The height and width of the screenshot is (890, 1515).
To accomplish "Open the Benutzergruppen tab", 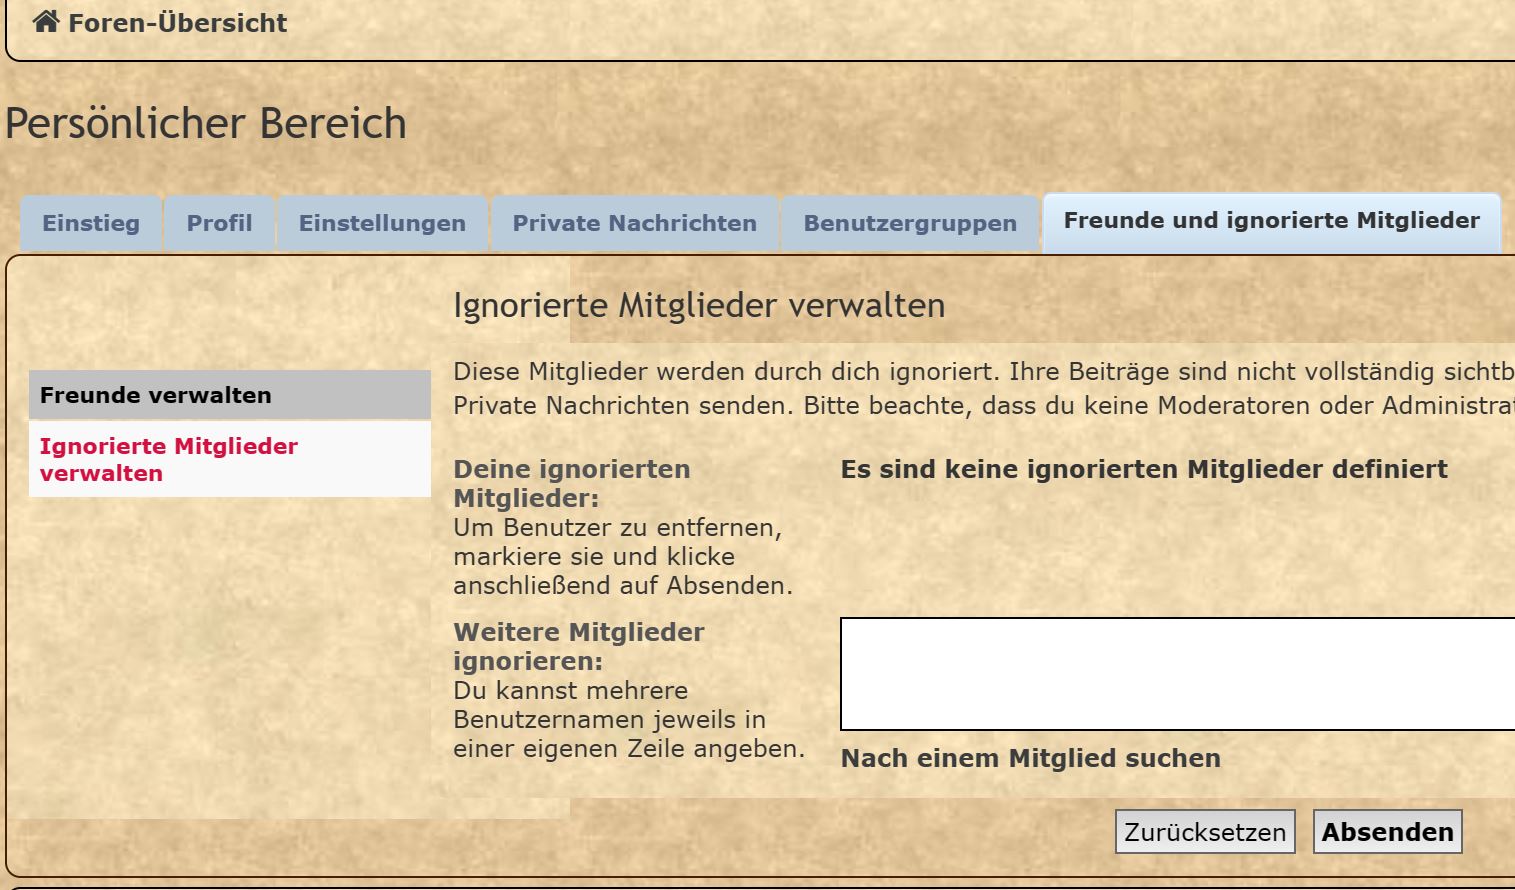I will coord(910,223).
